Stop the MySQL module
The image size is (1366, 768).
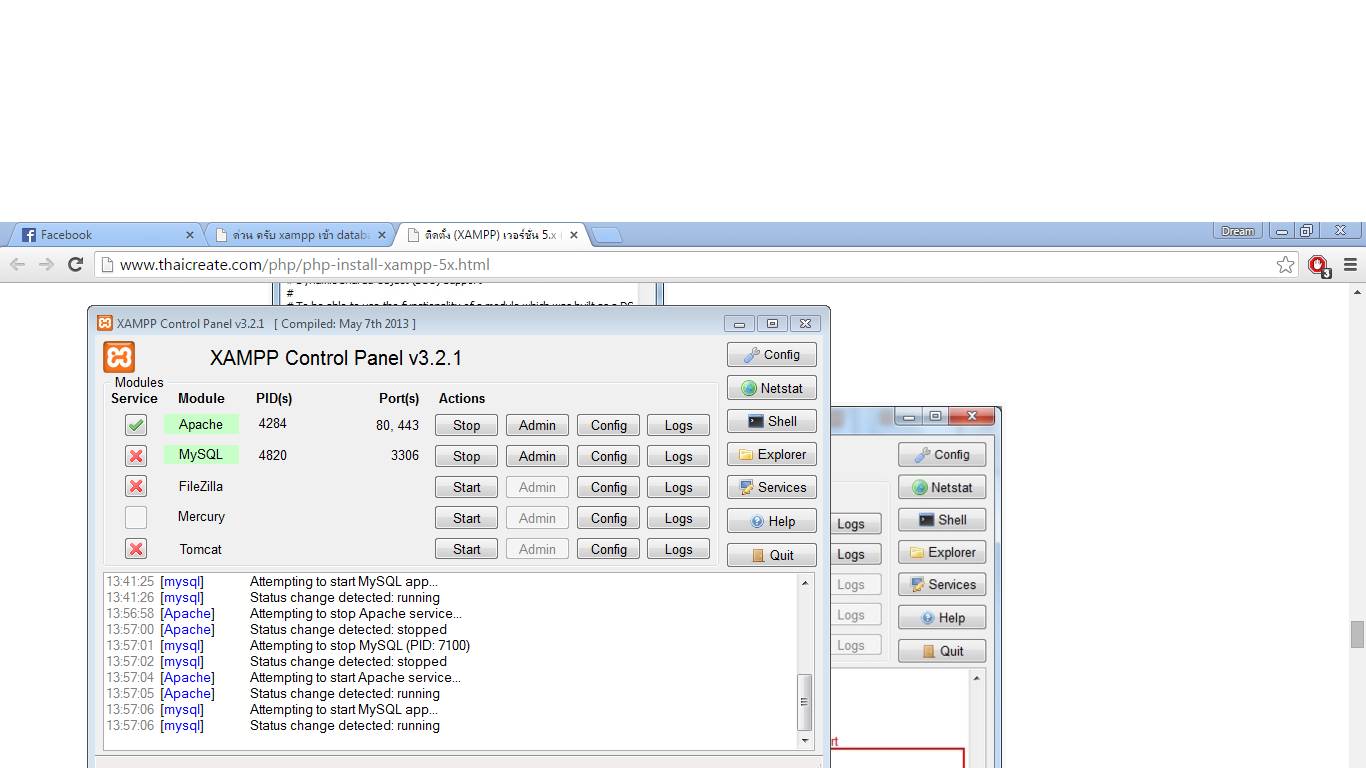pos(467,456)
